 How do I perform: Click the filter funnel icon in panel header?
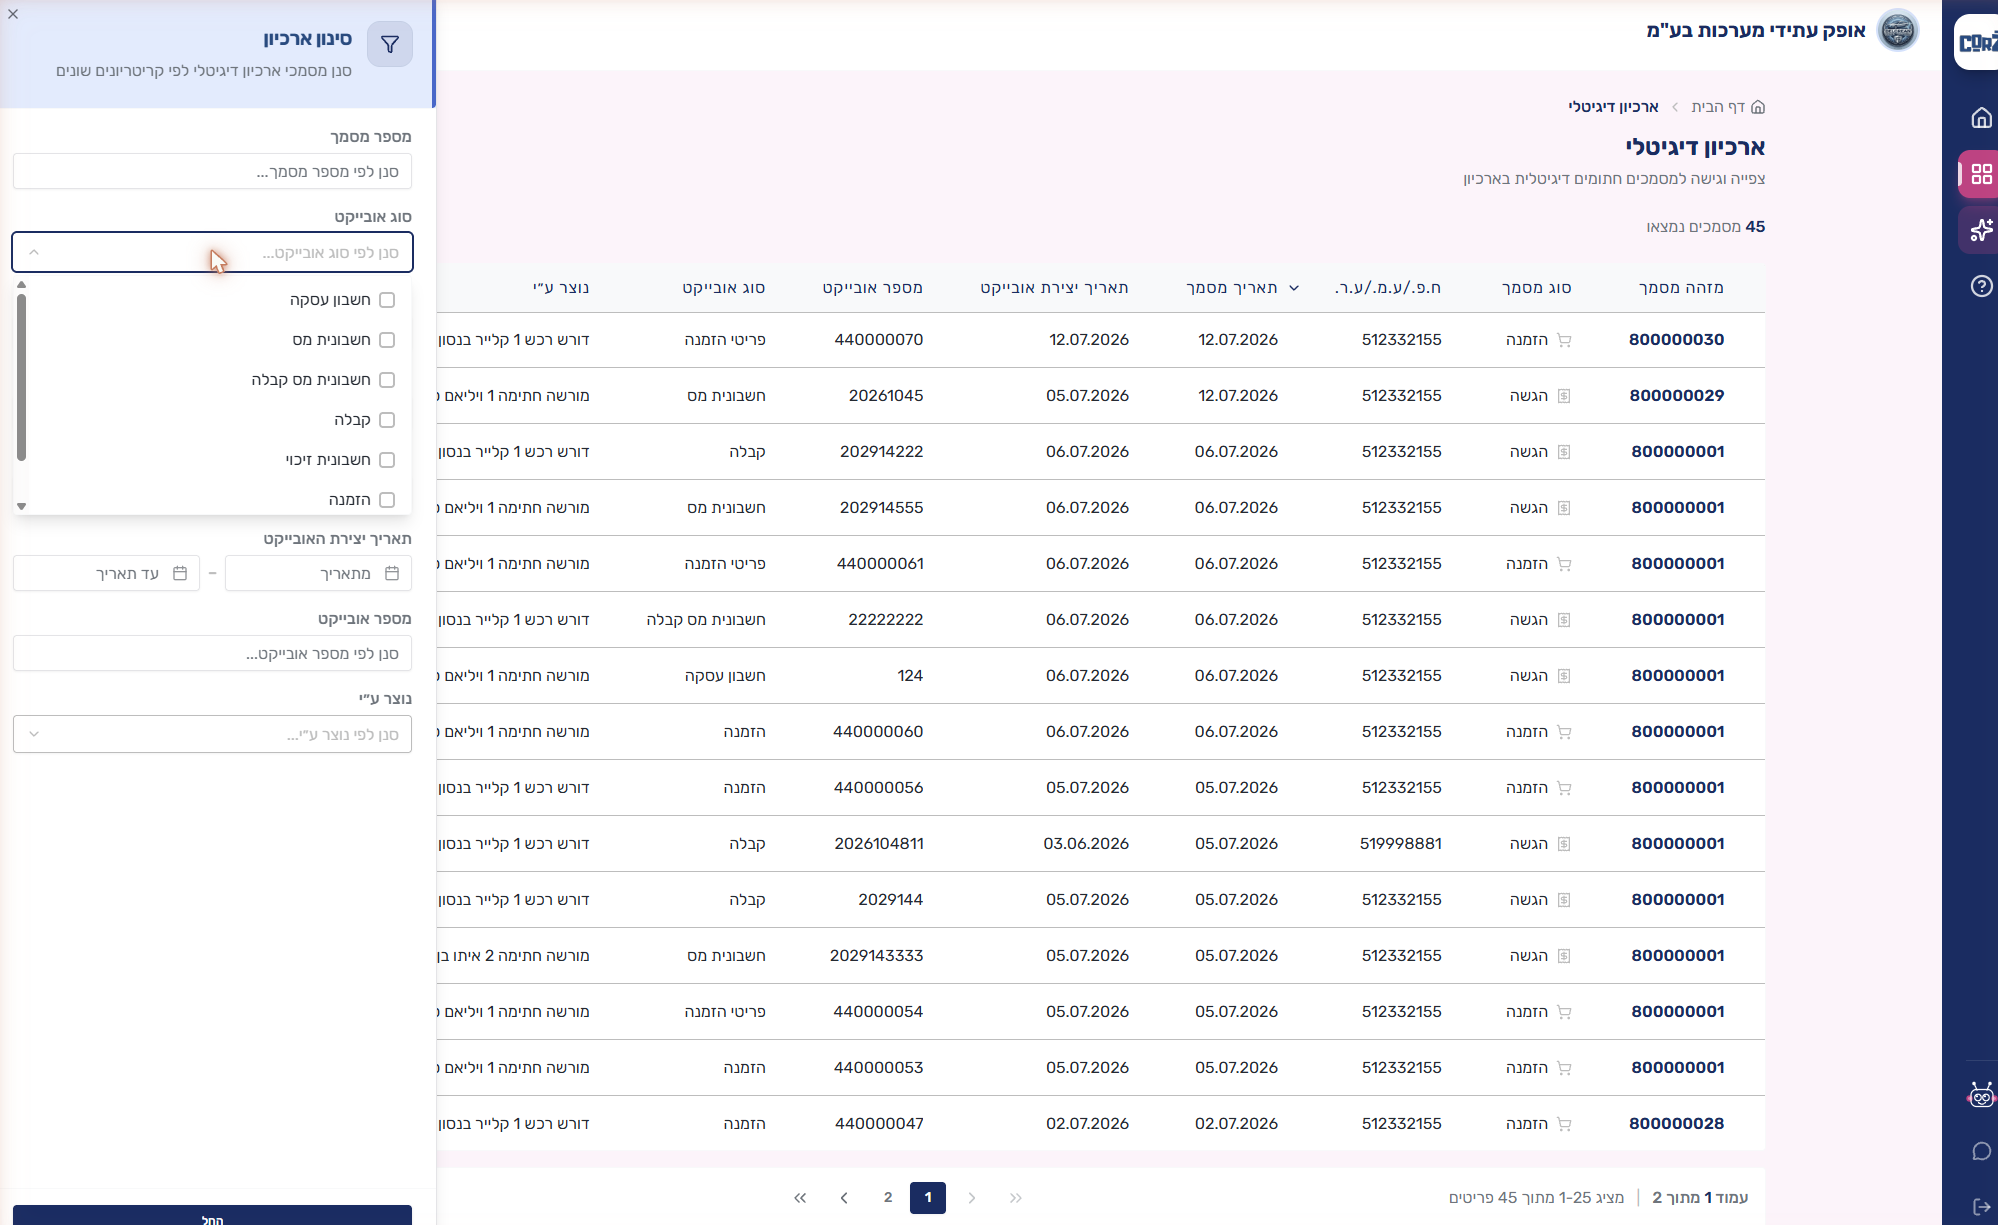coord(390,44)
